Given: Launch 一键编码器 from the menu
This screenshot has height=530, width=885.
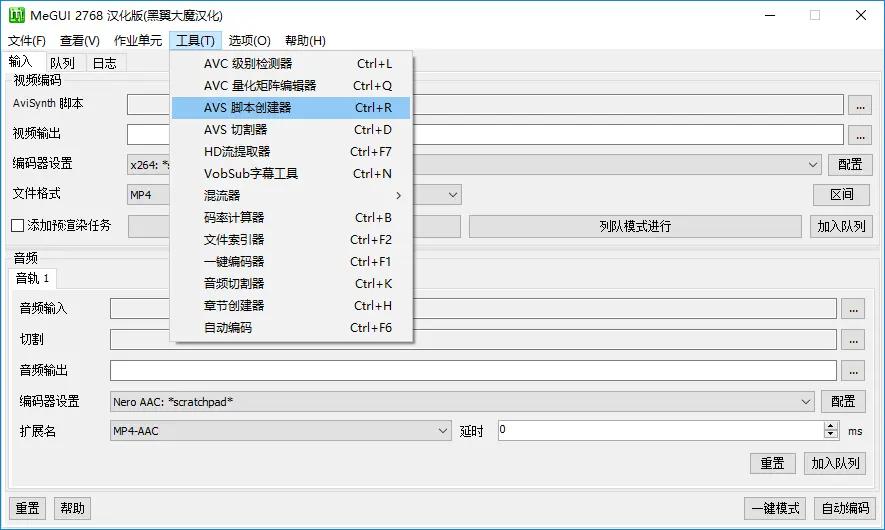Looking at the screenshot, I should (x=291, y=262).
